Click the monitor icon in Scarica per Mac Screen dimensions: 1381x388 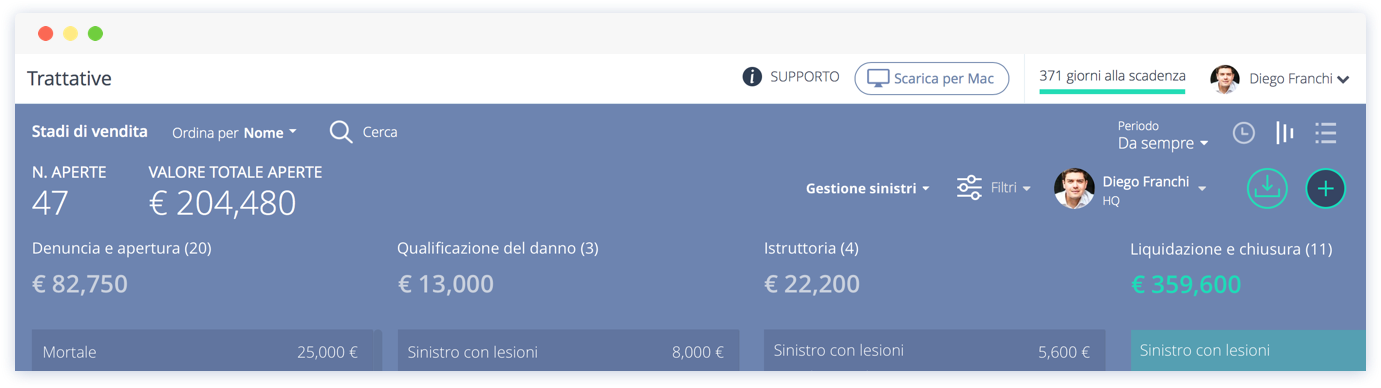878,78
